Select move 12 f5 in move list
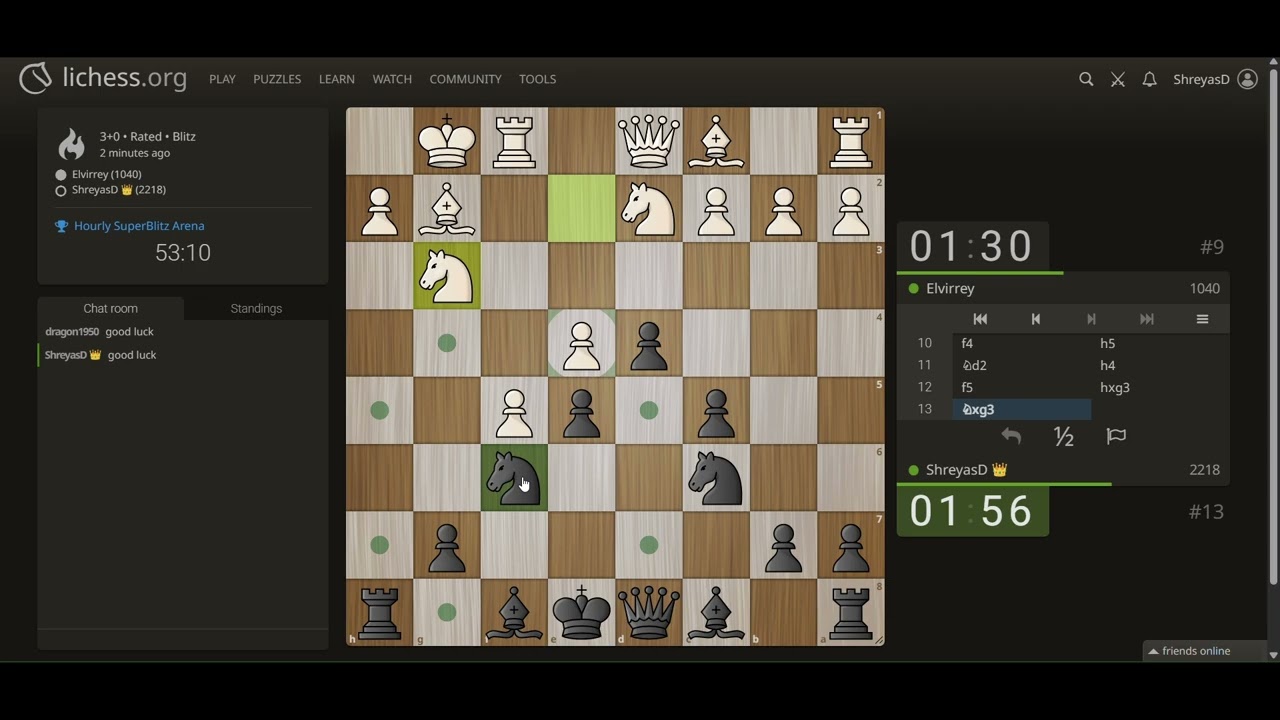Viewport: 1280px width, 720px height. [x=1021, y=387]
